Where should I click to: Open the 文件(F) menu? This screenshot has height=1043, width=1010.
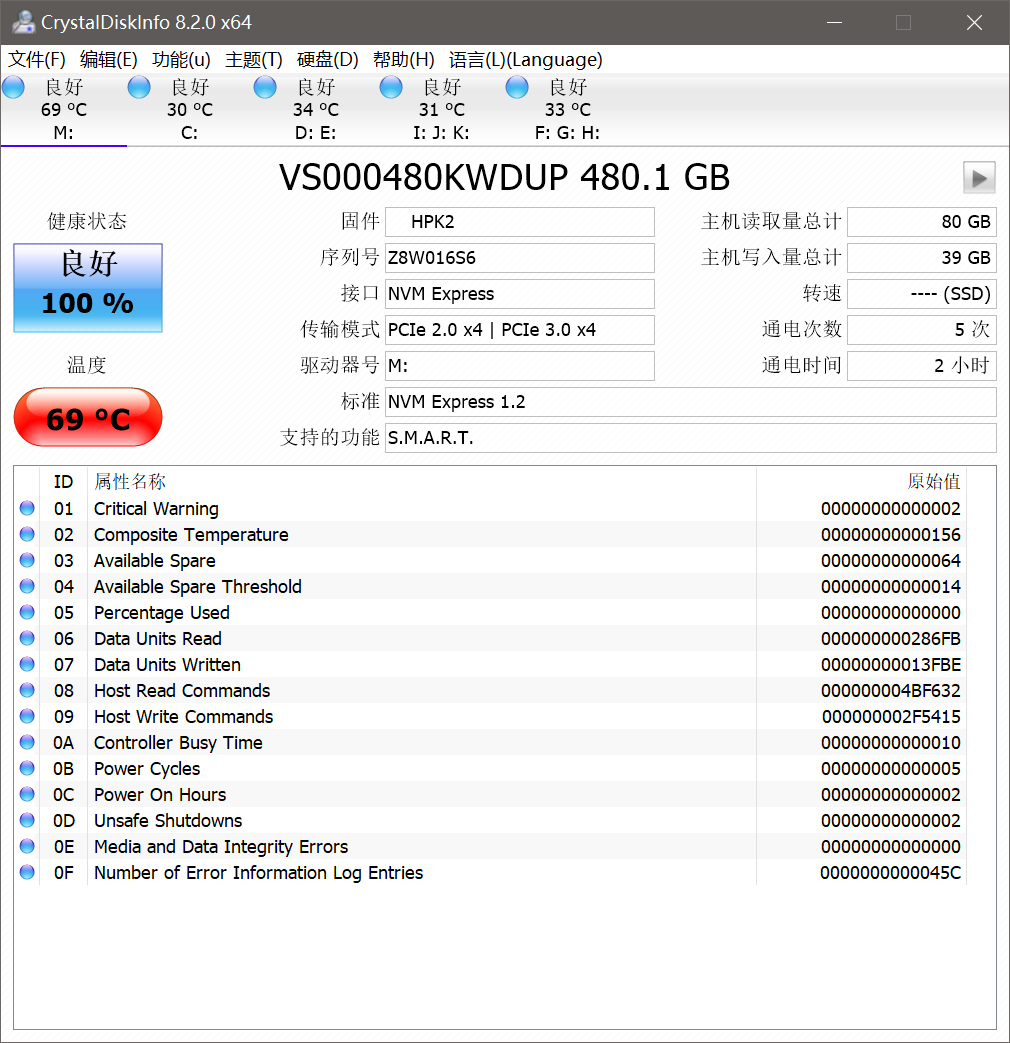tap(37, 60)
